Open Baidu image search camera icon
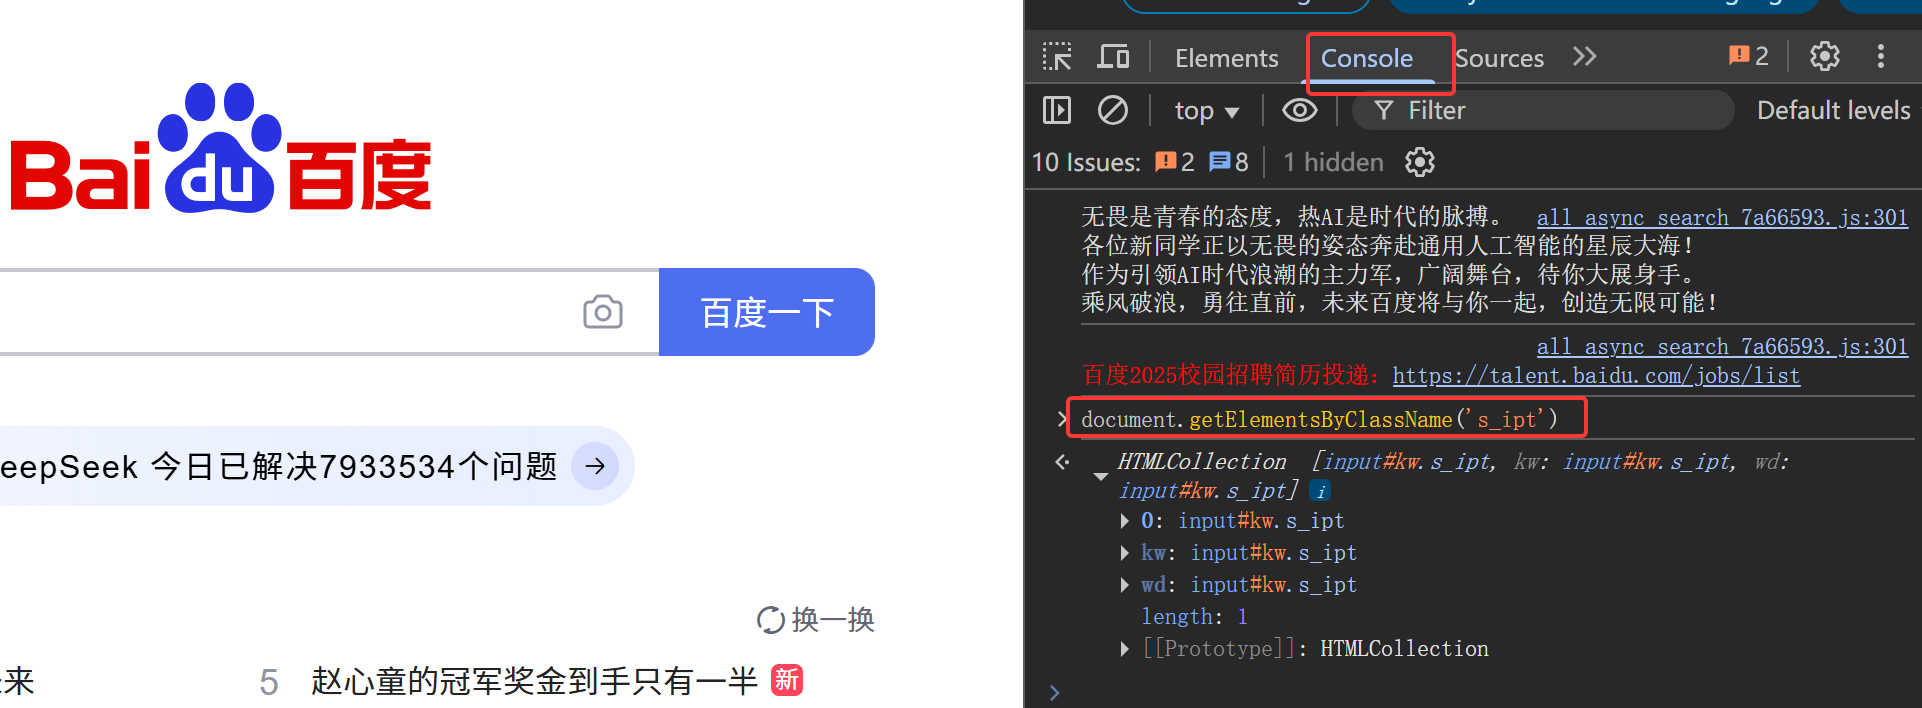 603,312
